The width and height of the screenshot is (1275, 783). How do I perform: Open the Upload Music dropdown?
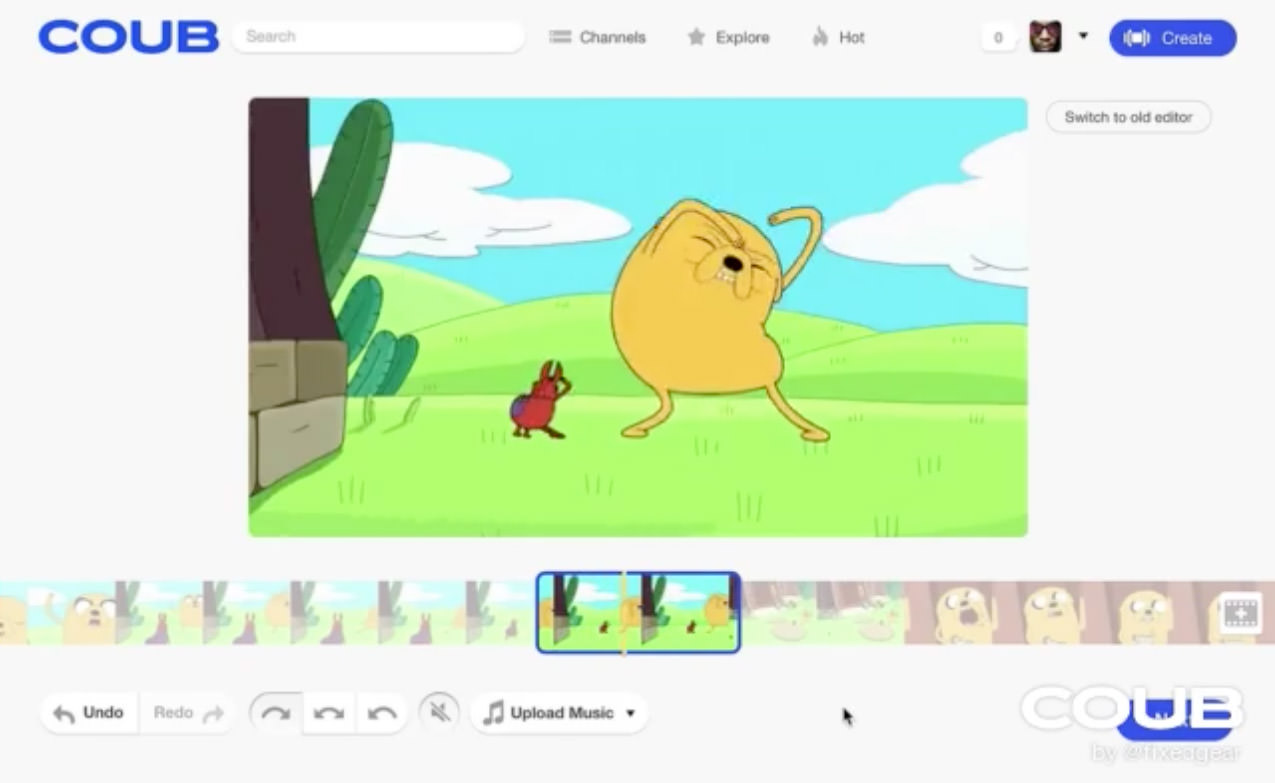tap(559, 713)
